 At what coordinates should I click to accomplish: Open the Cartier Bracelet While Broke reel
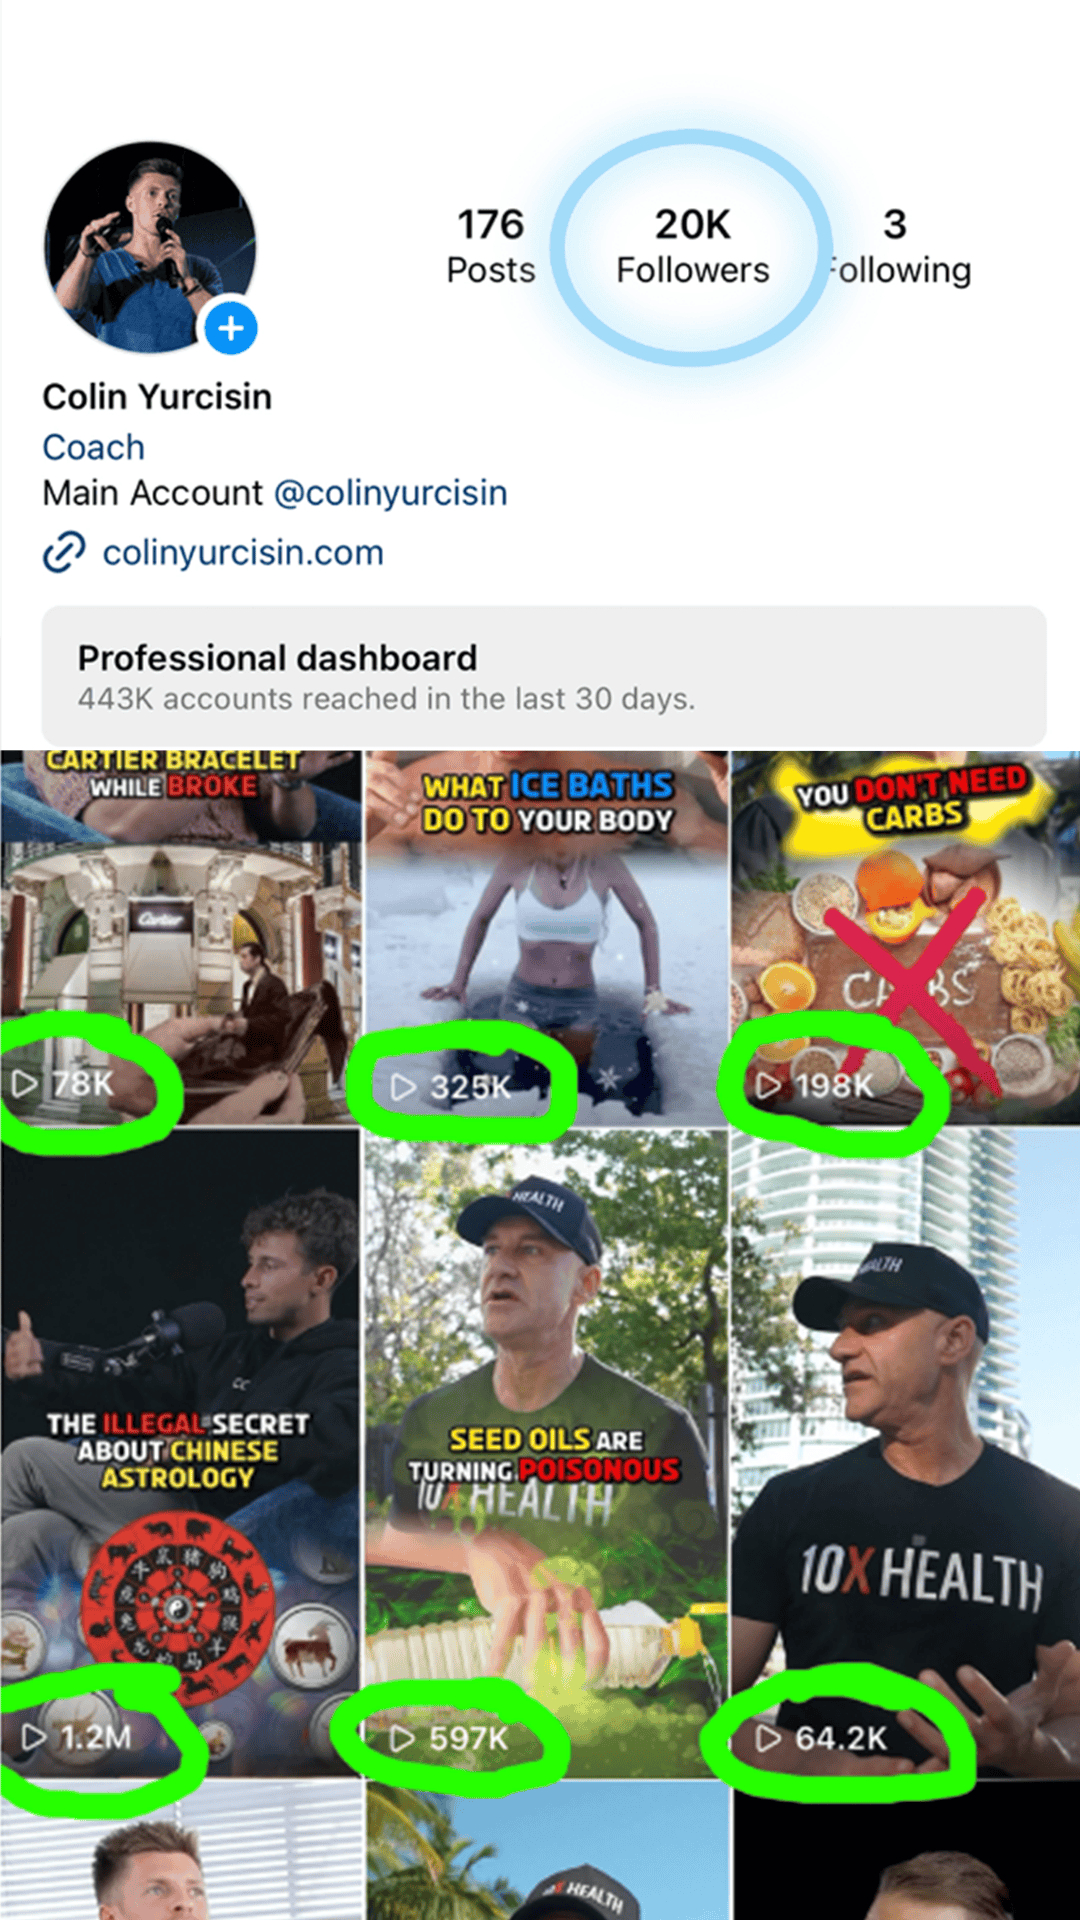tap(180, 938)
